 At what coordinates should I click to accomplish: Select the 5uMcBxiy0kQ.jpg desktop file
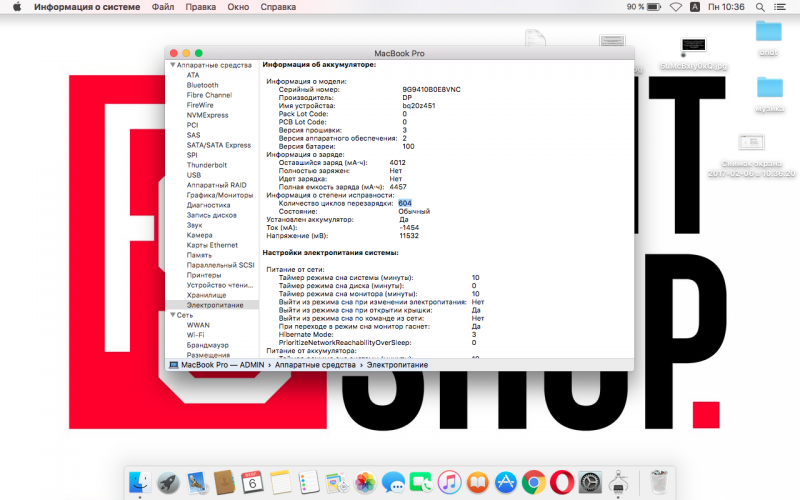click(690, 50)
